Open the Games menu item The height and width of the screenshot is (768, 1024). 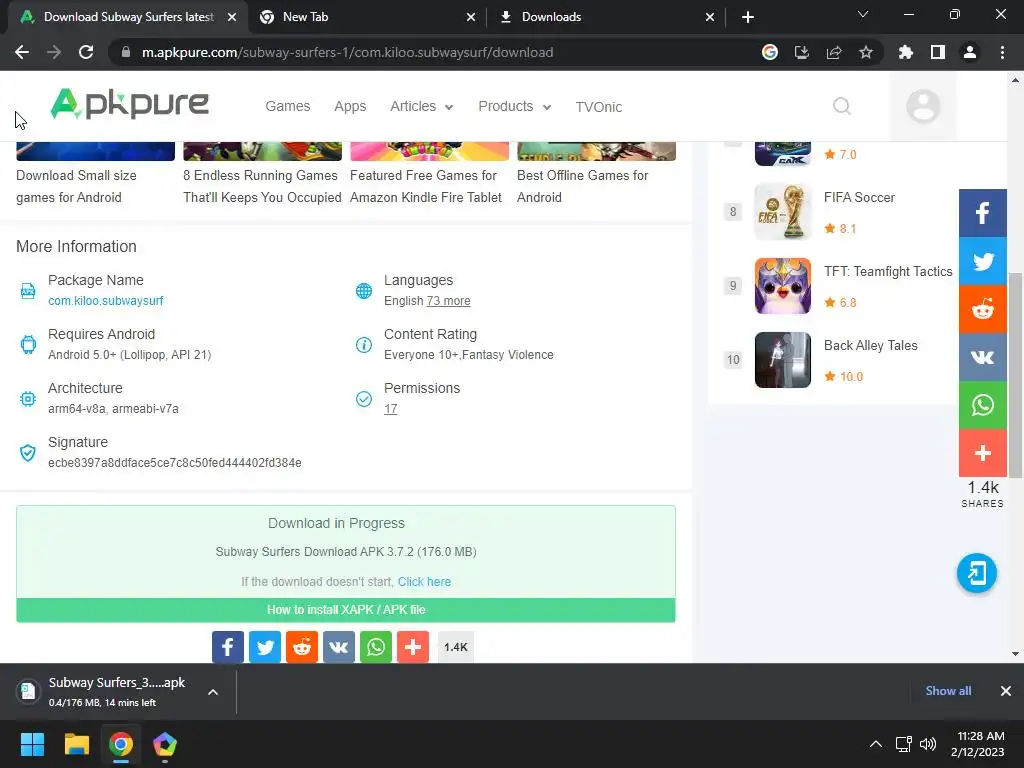pos(287,106)
